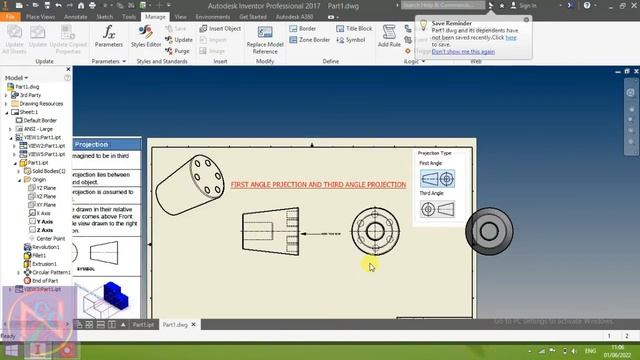The width and height of the screenshot is (640, 360).
Task: Collapse VIEW1:Part1.ipt node
Action: [11, 138]
